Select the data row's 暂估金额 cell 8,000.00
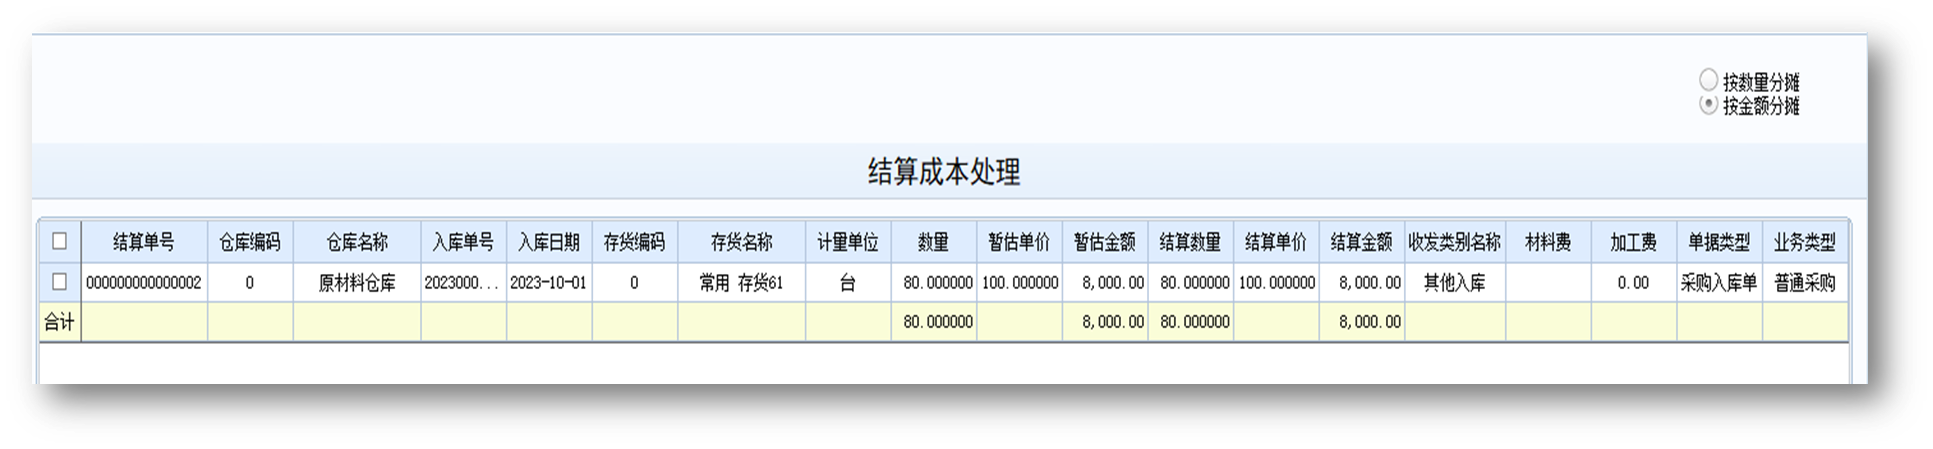 (1105, 283)
